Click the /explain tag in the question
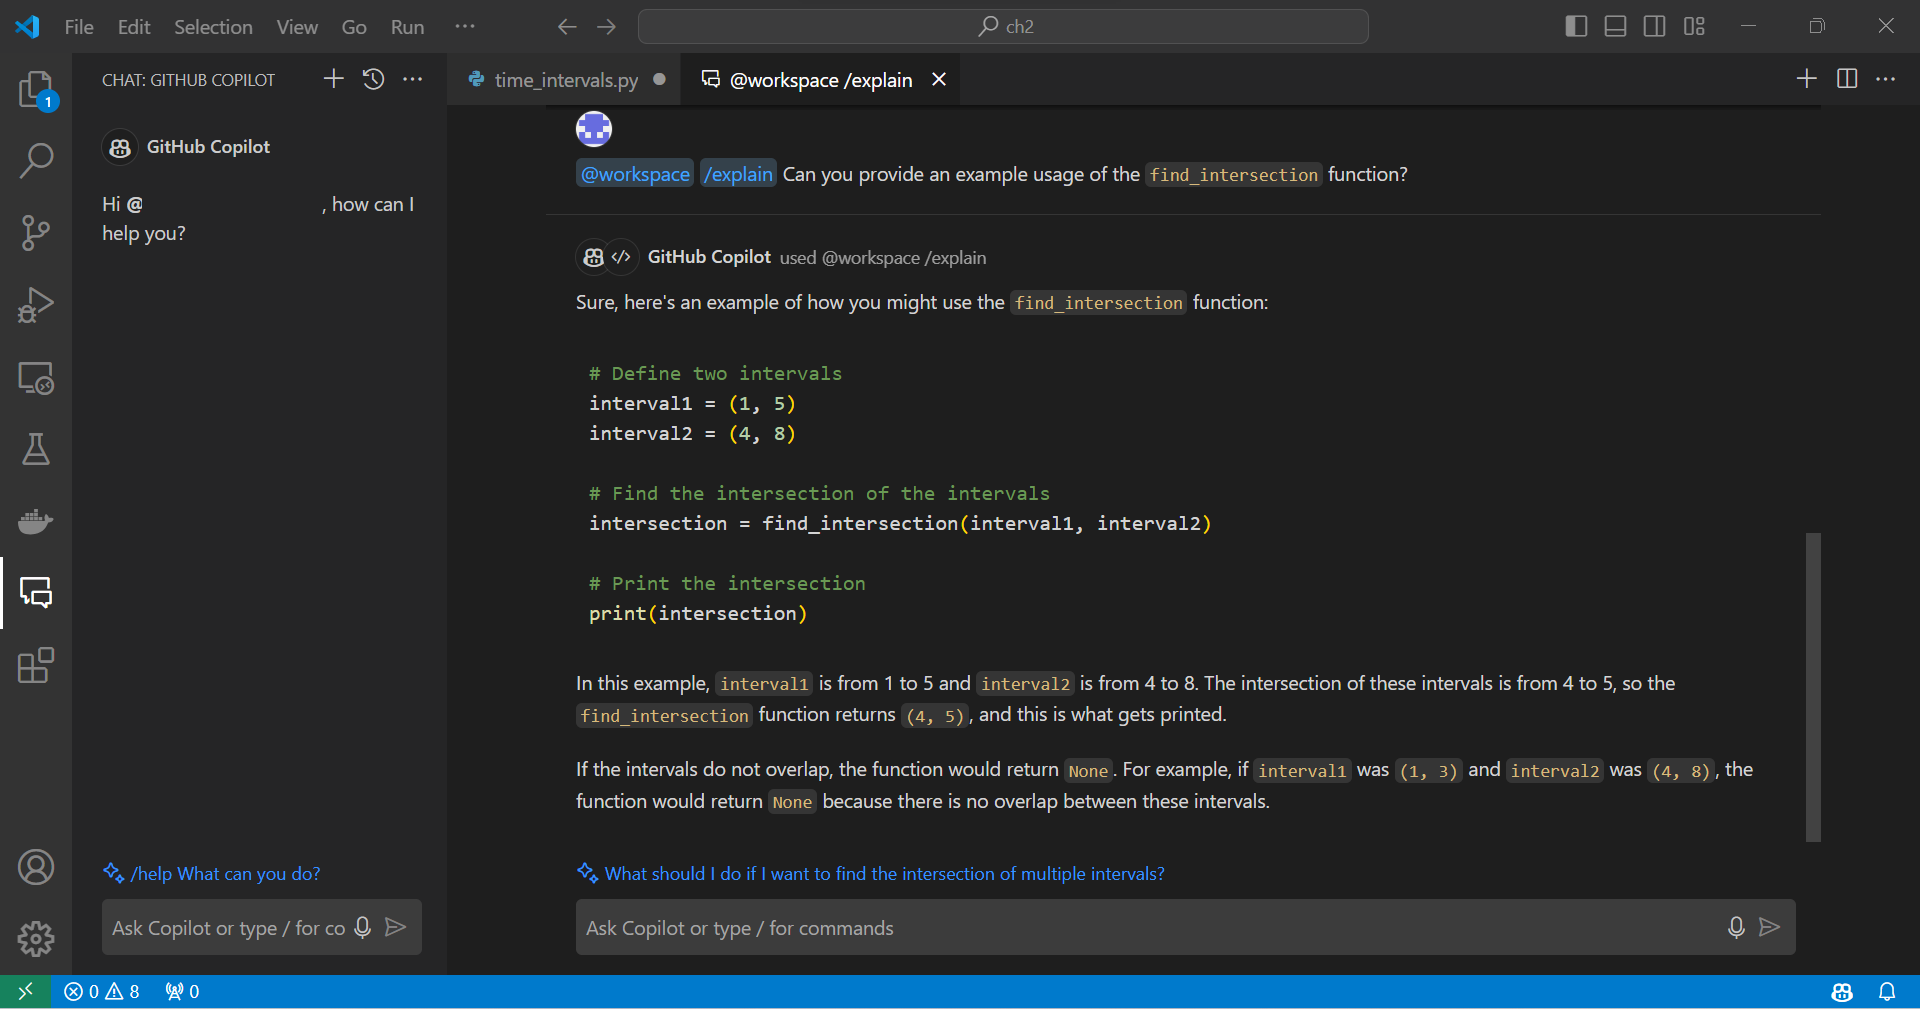 [738, 174]
